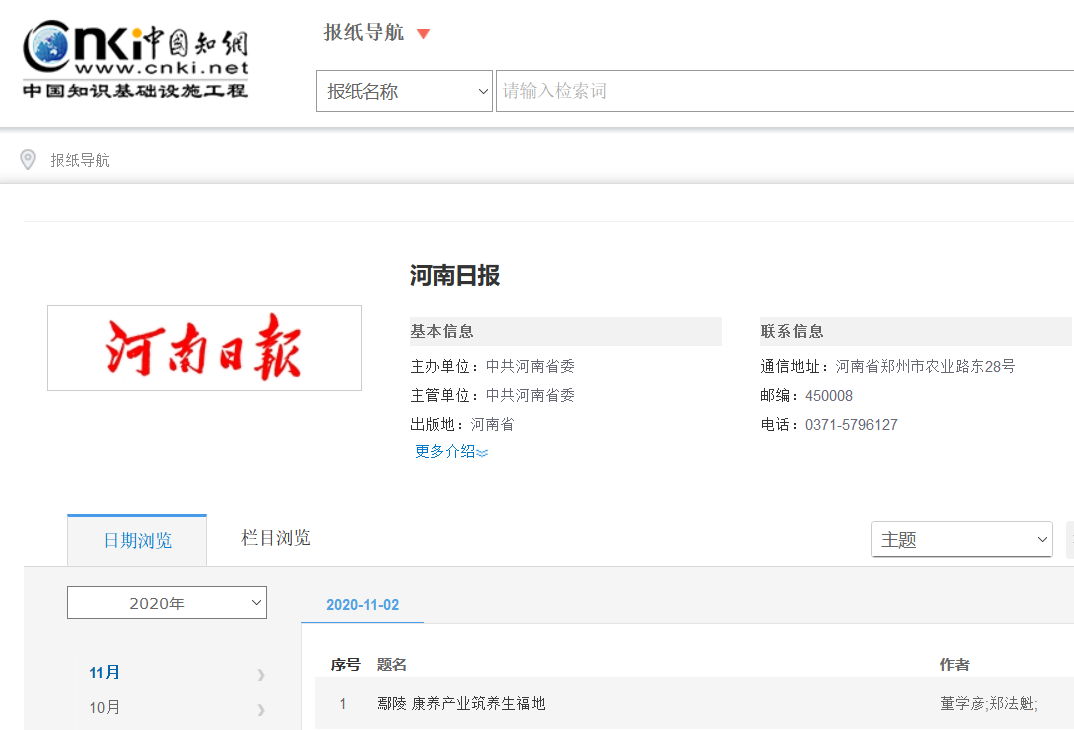Viewport: 1074px width, 730px height.
Task: Switch to the 日期浏览 tab
Action: coord(137,540)
